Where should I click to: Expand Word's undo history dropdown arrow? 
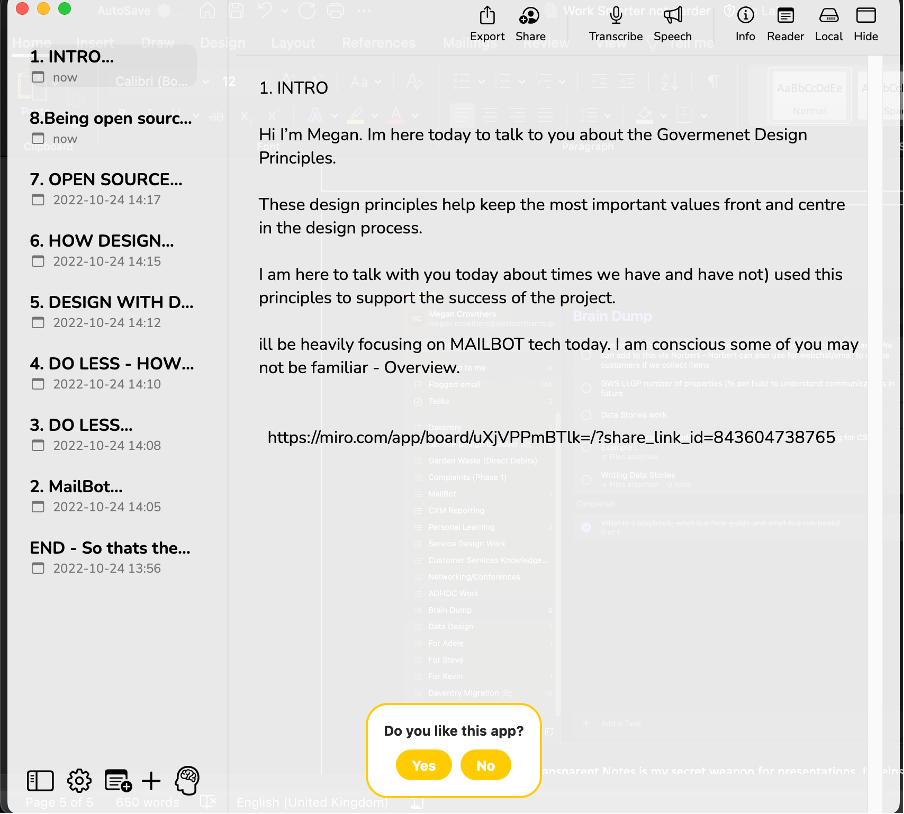click(x=284, y=11)
